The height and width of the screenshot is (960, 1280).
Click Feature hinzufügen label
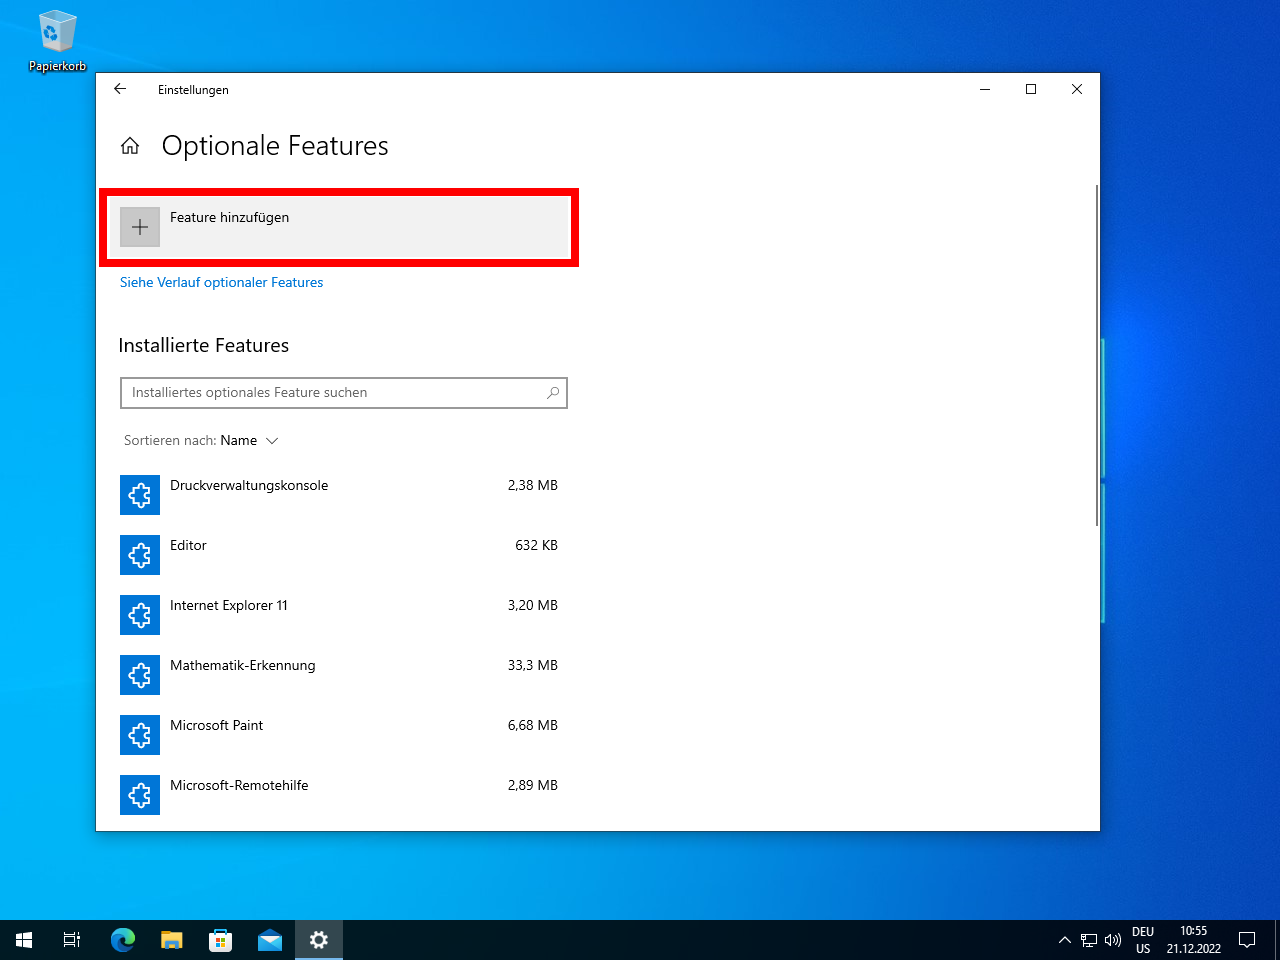click(x=229, y=218)
